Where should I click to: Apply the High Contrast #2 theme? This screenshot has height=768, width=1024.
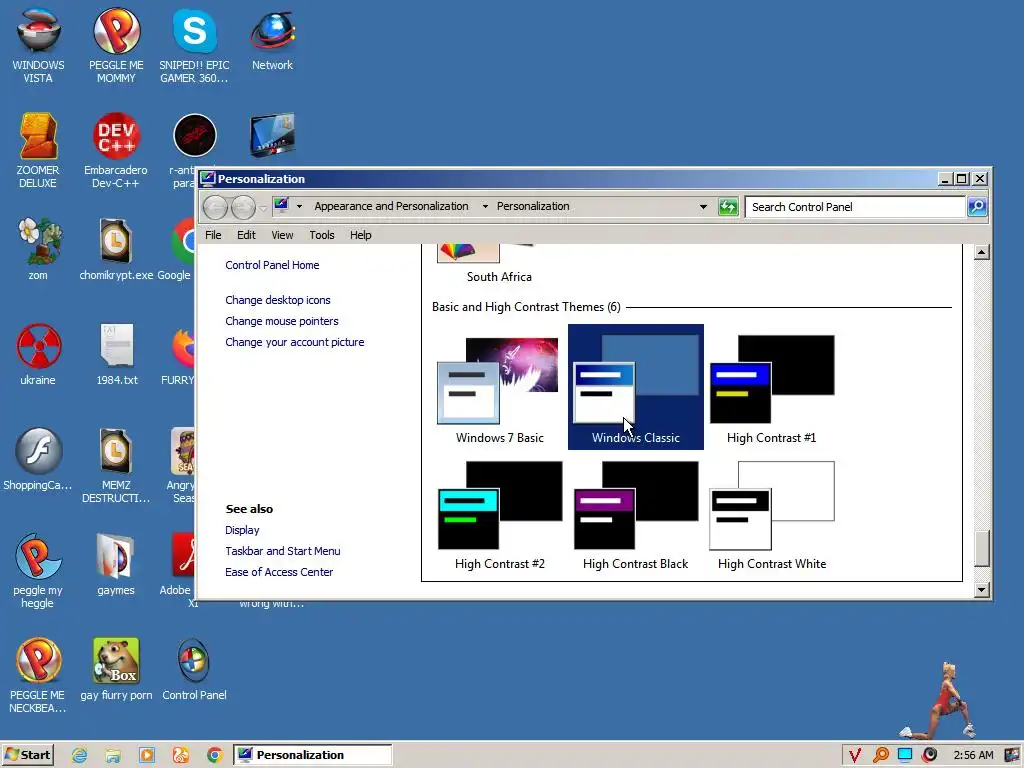pos(500,514)
